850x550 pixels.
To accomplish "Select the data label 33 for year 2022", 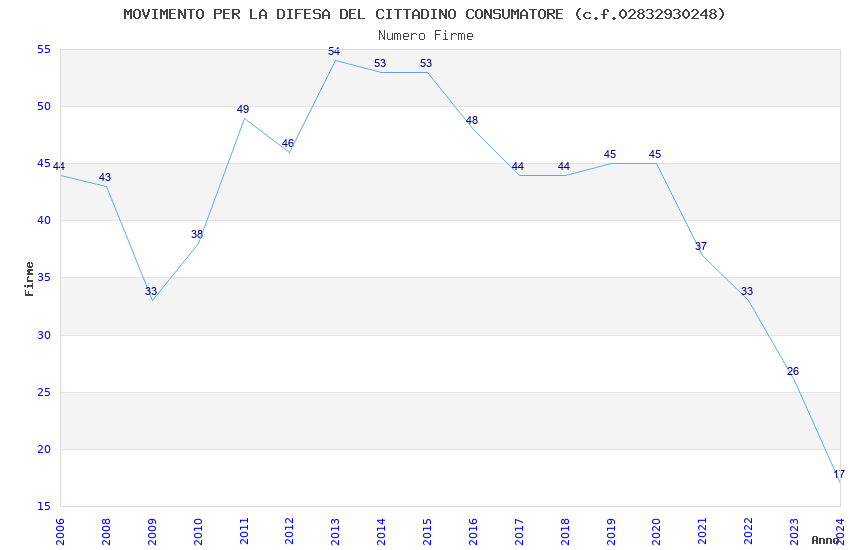I will 747,292.
